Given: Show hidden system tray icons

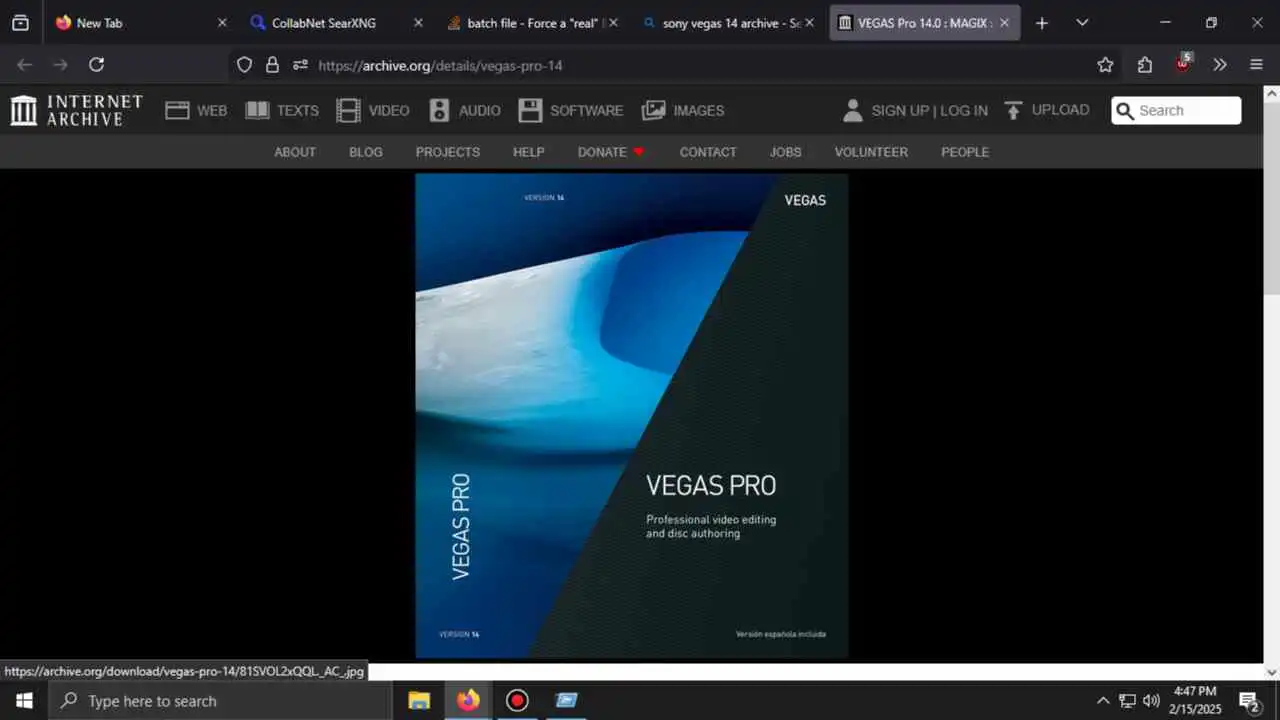Looking at the screenshot, I should point(1103,700).
